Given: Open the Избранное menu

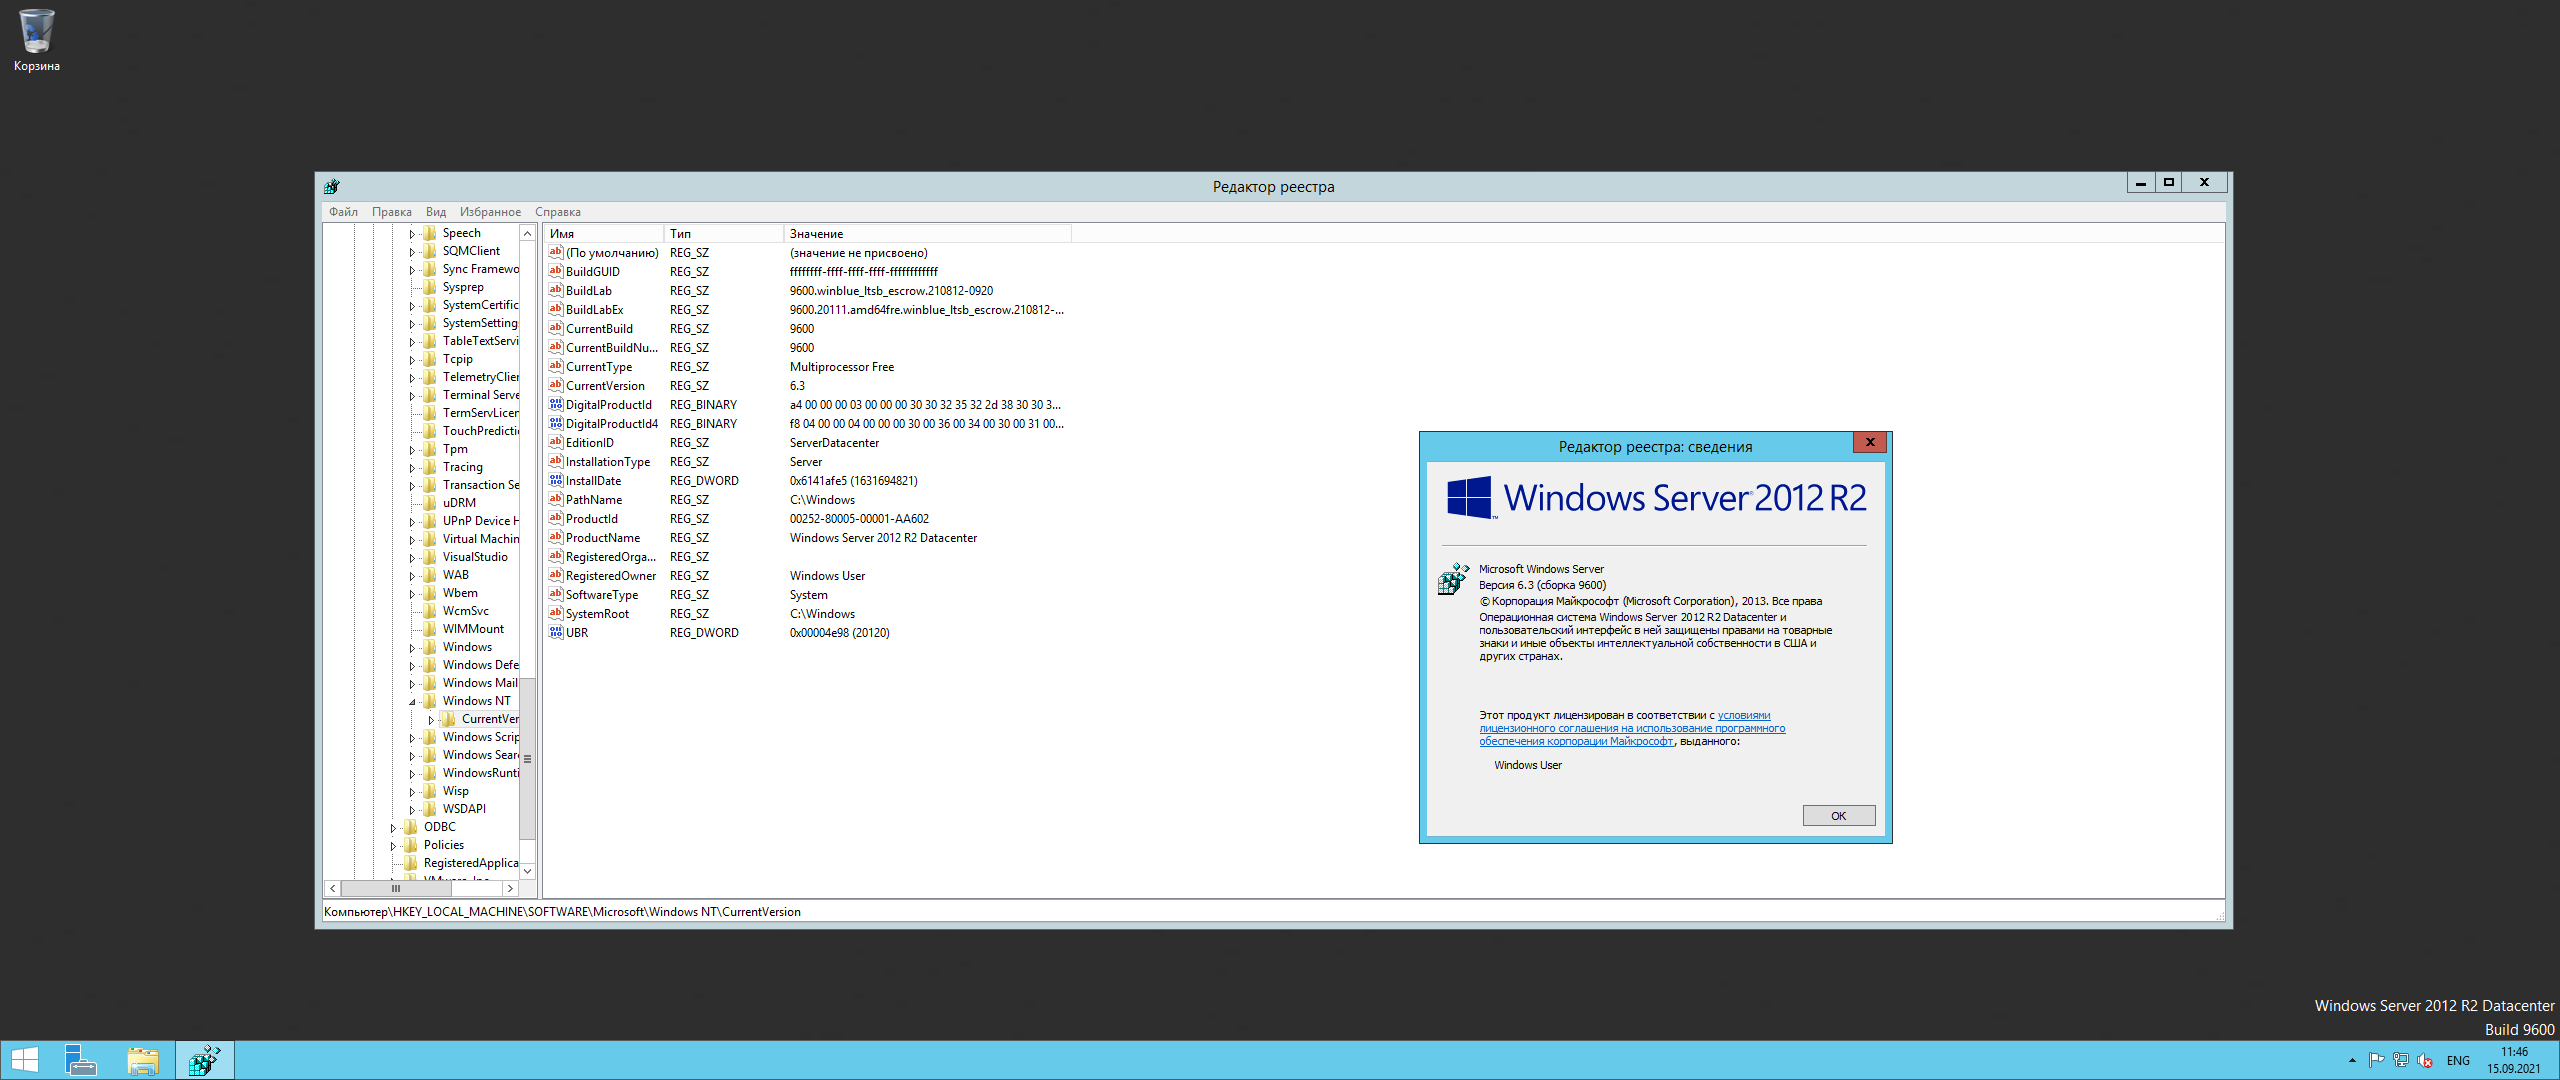Looking at the screenshot, I should click(x=490, y=212).
